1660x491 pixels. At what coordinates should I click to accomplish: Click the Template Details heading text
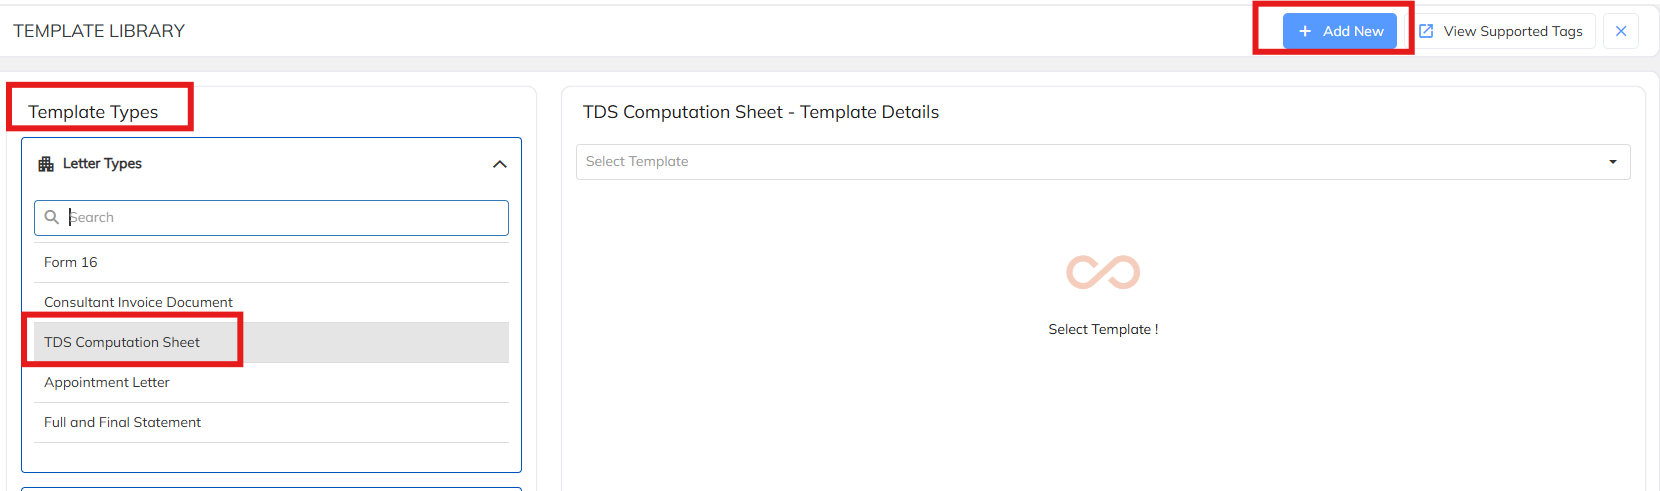pos(761,112)
